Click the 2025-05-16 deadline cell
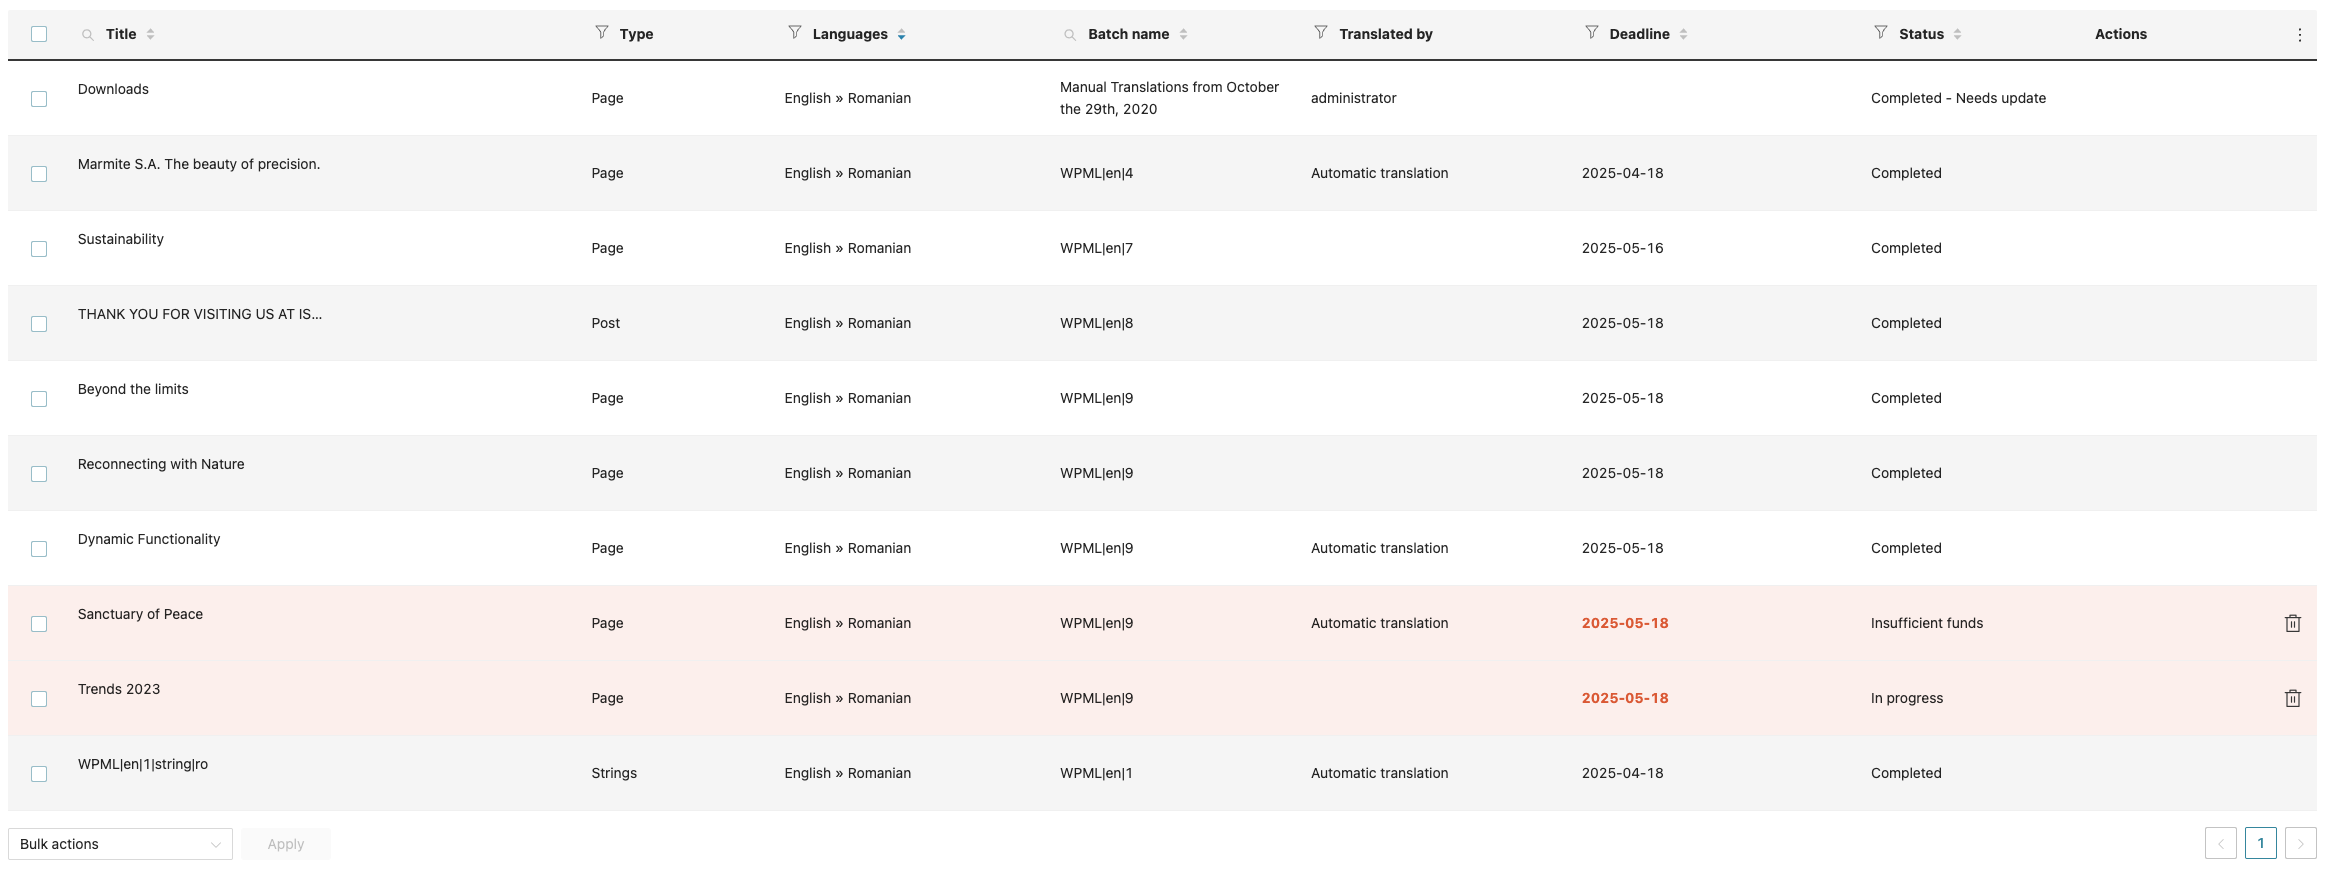The image size is (2328, 877). pyautogui.click(x=1623, y=248)
